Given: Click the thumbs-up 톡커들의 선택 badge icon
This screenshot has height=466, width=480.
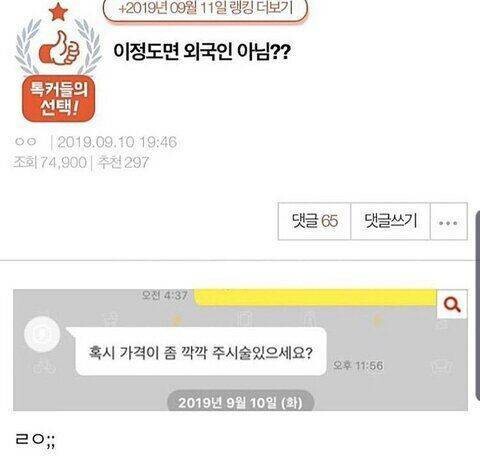Looking at the screenshot, I should [x=59, y=47].
